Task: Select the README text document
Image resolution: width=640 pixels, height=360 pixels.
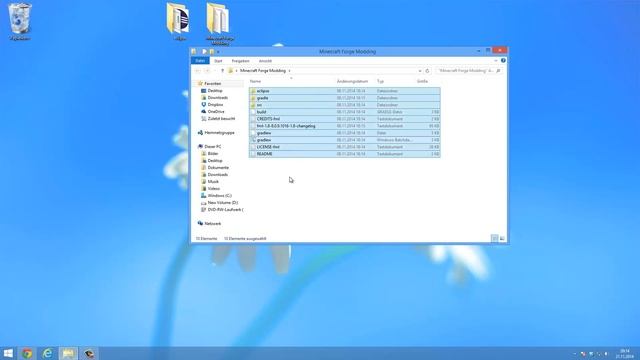Action: (x=344, y=154)
